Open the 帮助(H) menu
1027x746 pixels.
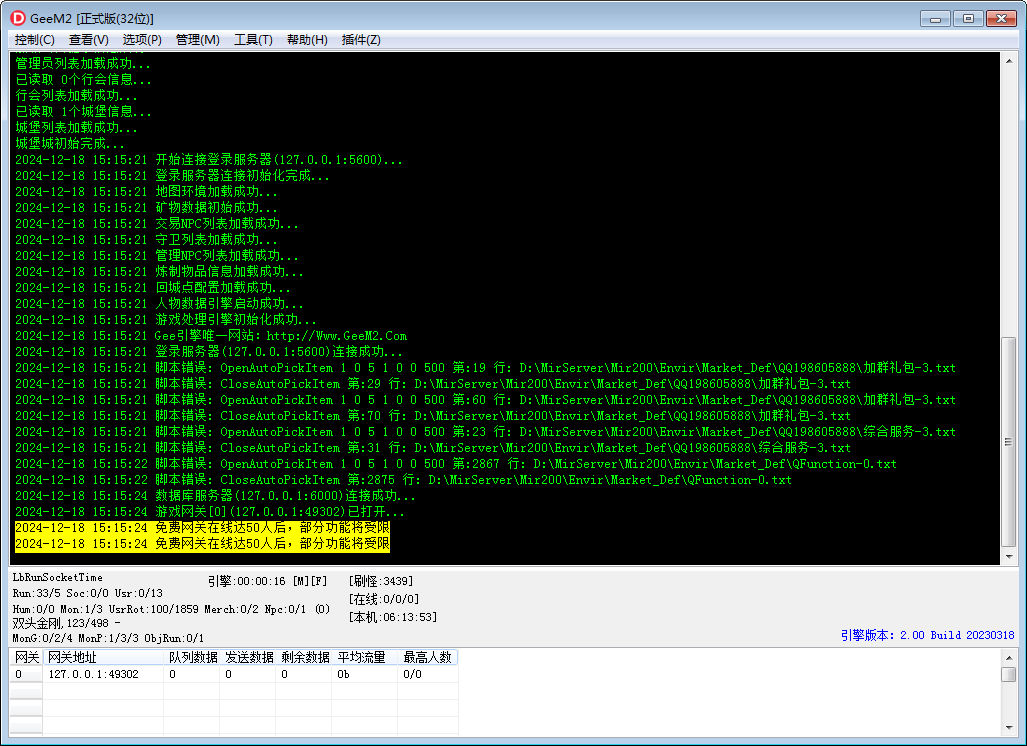coord(307,40)
